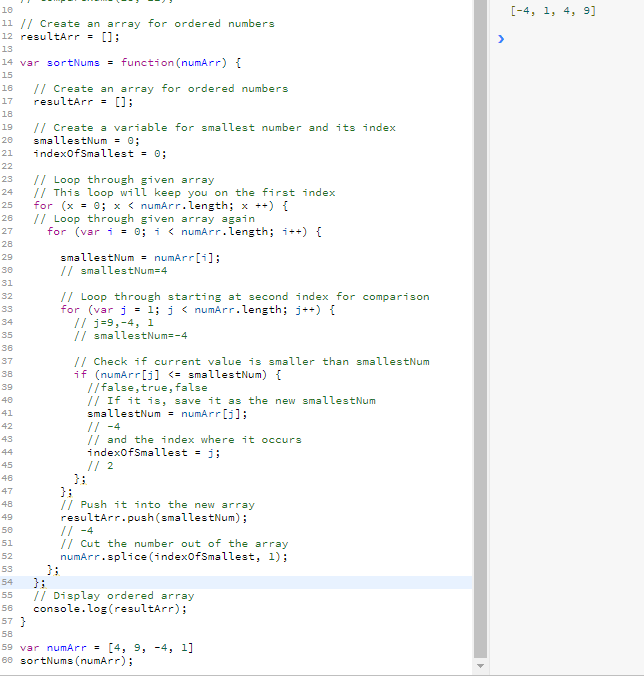This screenshot has width=644, height=676.
Task: Click 'indexOfSmallest = j;' line
Action: (x=153, y=452)
